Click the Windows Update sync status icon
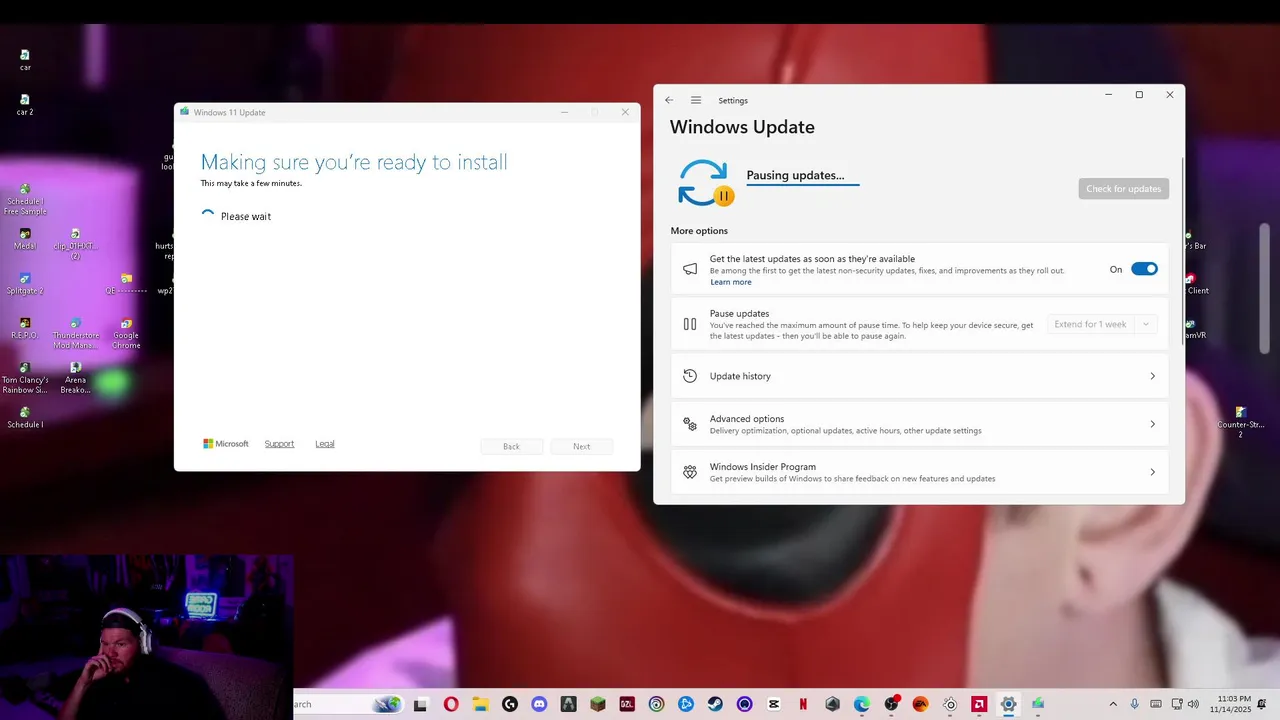Image resolution: width=1280 pixels, height=720 pixels. pyautogui.click(x=705, y=184)
